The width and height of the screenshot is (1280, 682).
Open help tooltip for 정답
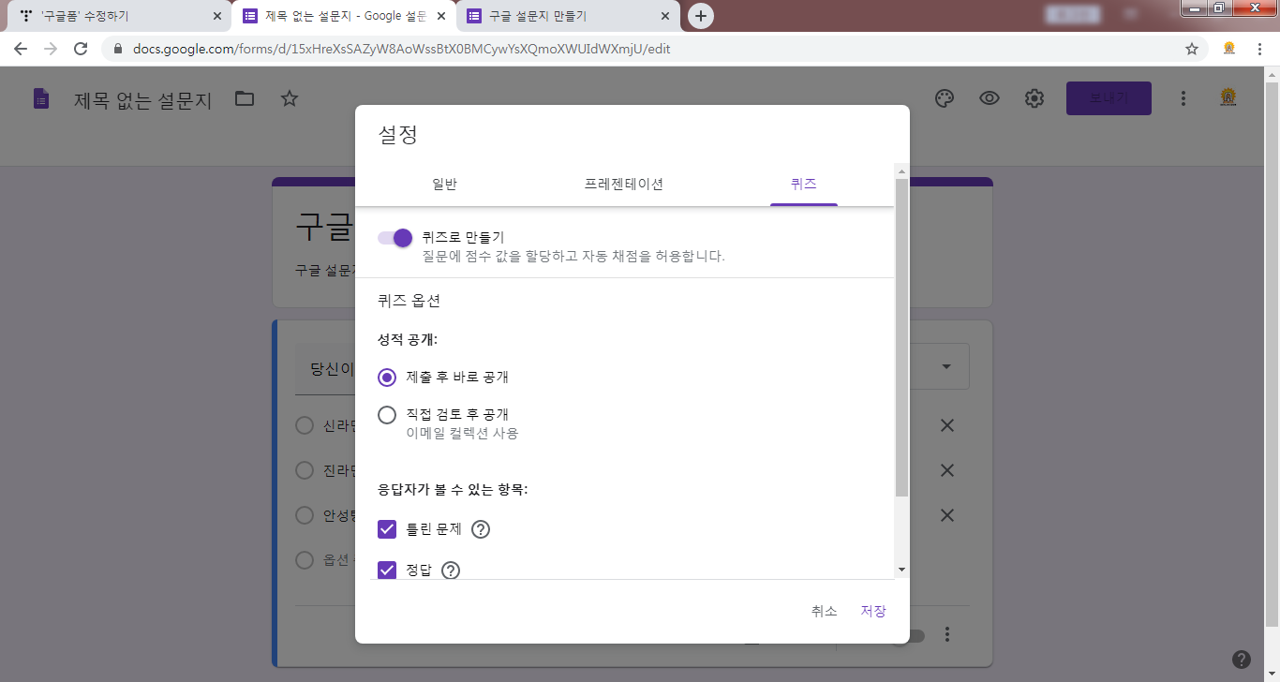click(x=450, y=570)
